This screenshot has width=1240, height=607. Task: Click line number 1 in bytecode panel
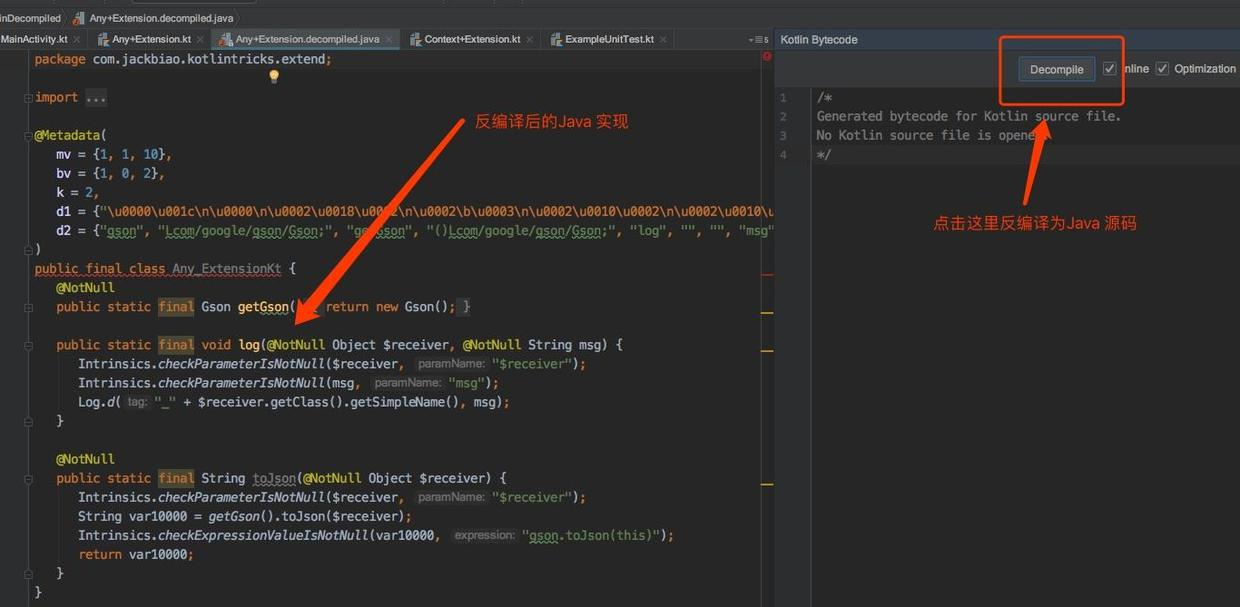783,98
